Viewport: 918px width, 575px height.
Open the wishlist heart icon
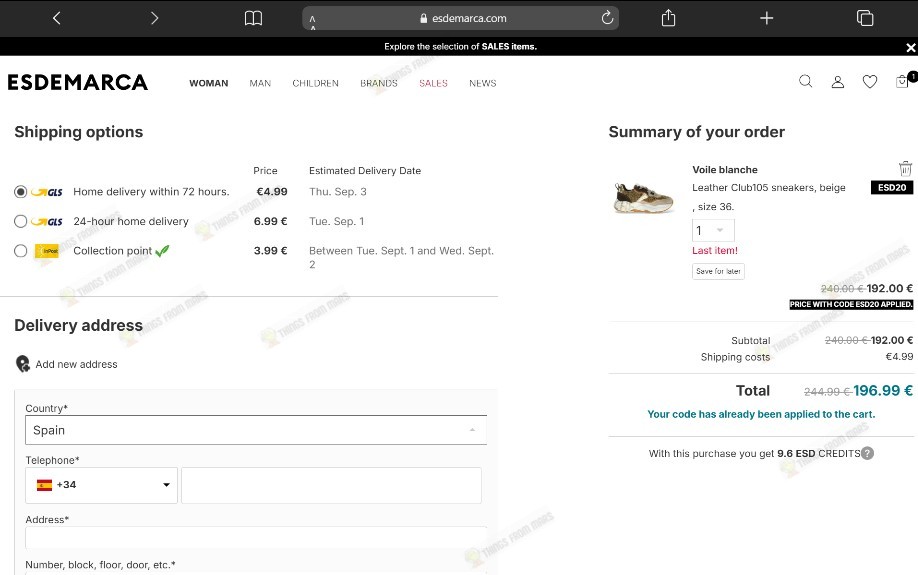[x=870, y=82]
